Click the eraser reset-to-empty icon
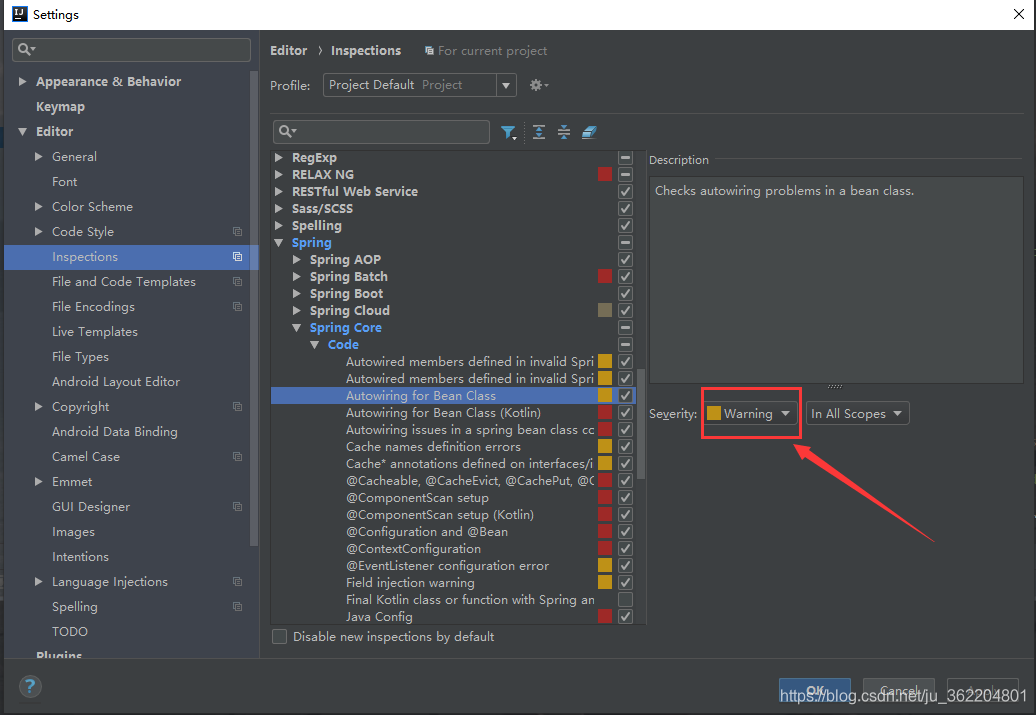 (x=589, y=132)
